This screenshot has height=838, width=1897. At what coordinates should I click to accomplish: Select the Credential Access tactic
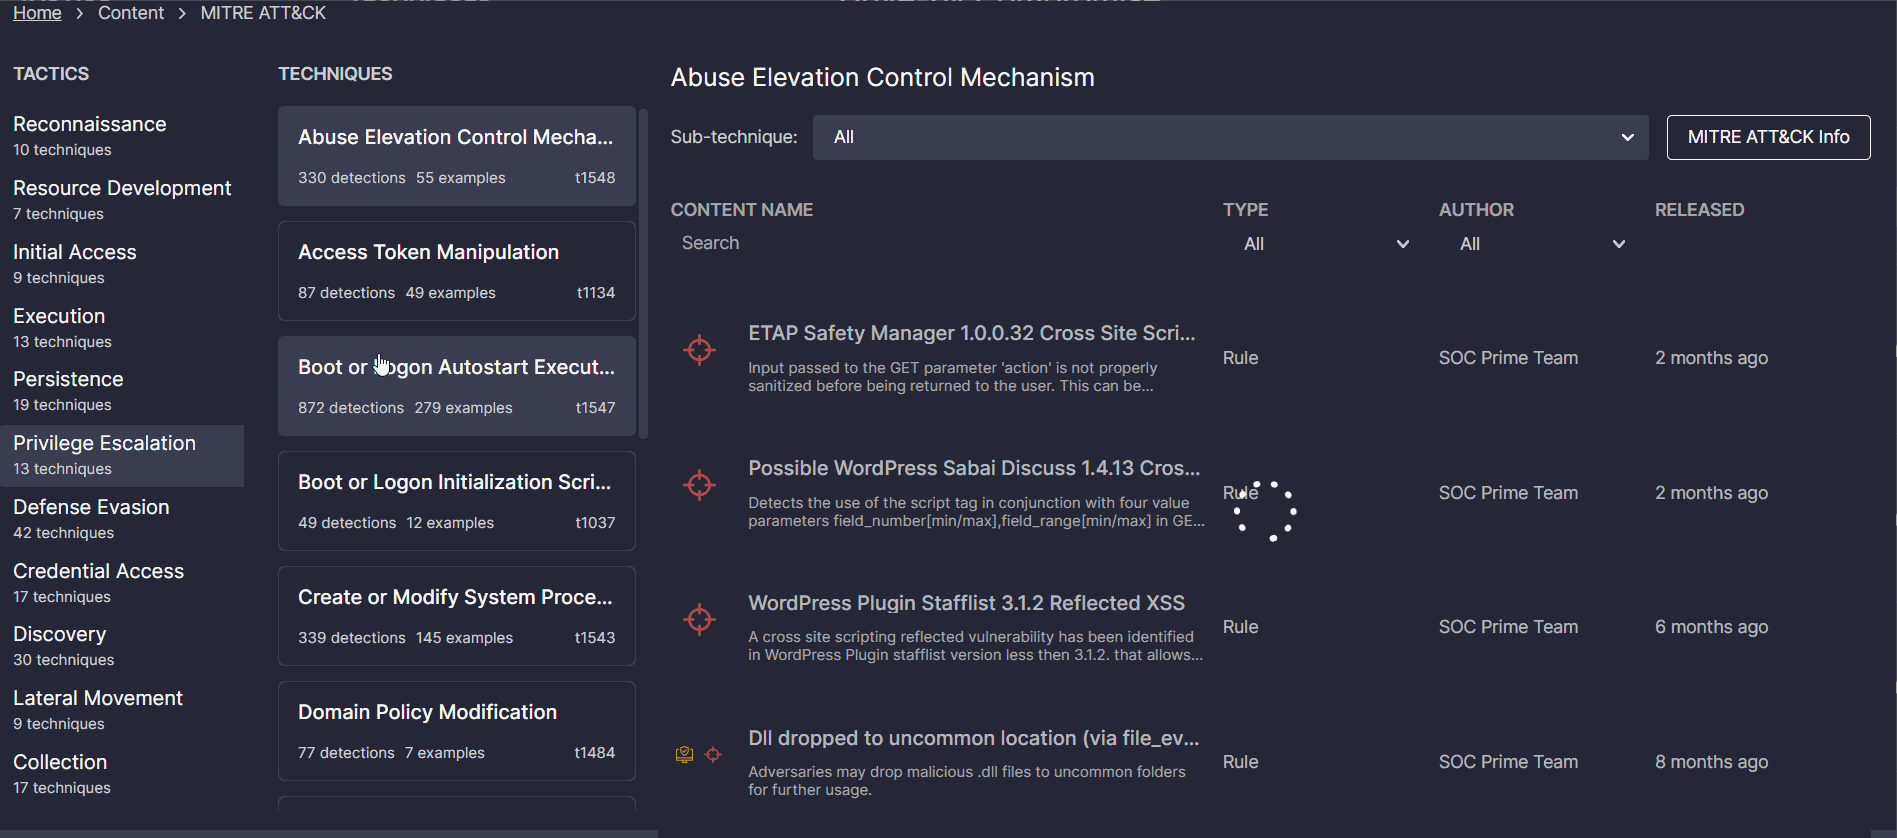pos(98,582)
